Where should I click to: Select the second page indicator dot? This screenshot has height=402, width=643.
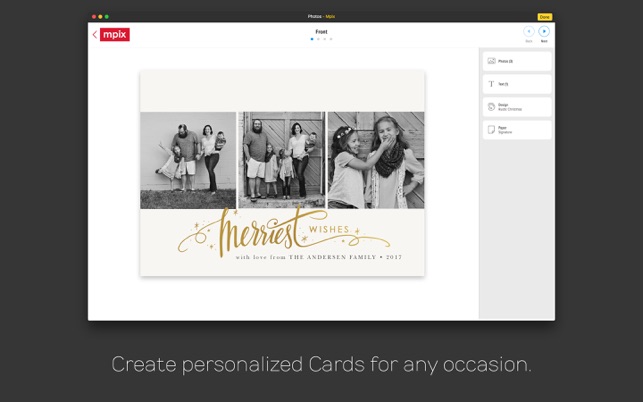pyautogui.click(x=318, y=39)
